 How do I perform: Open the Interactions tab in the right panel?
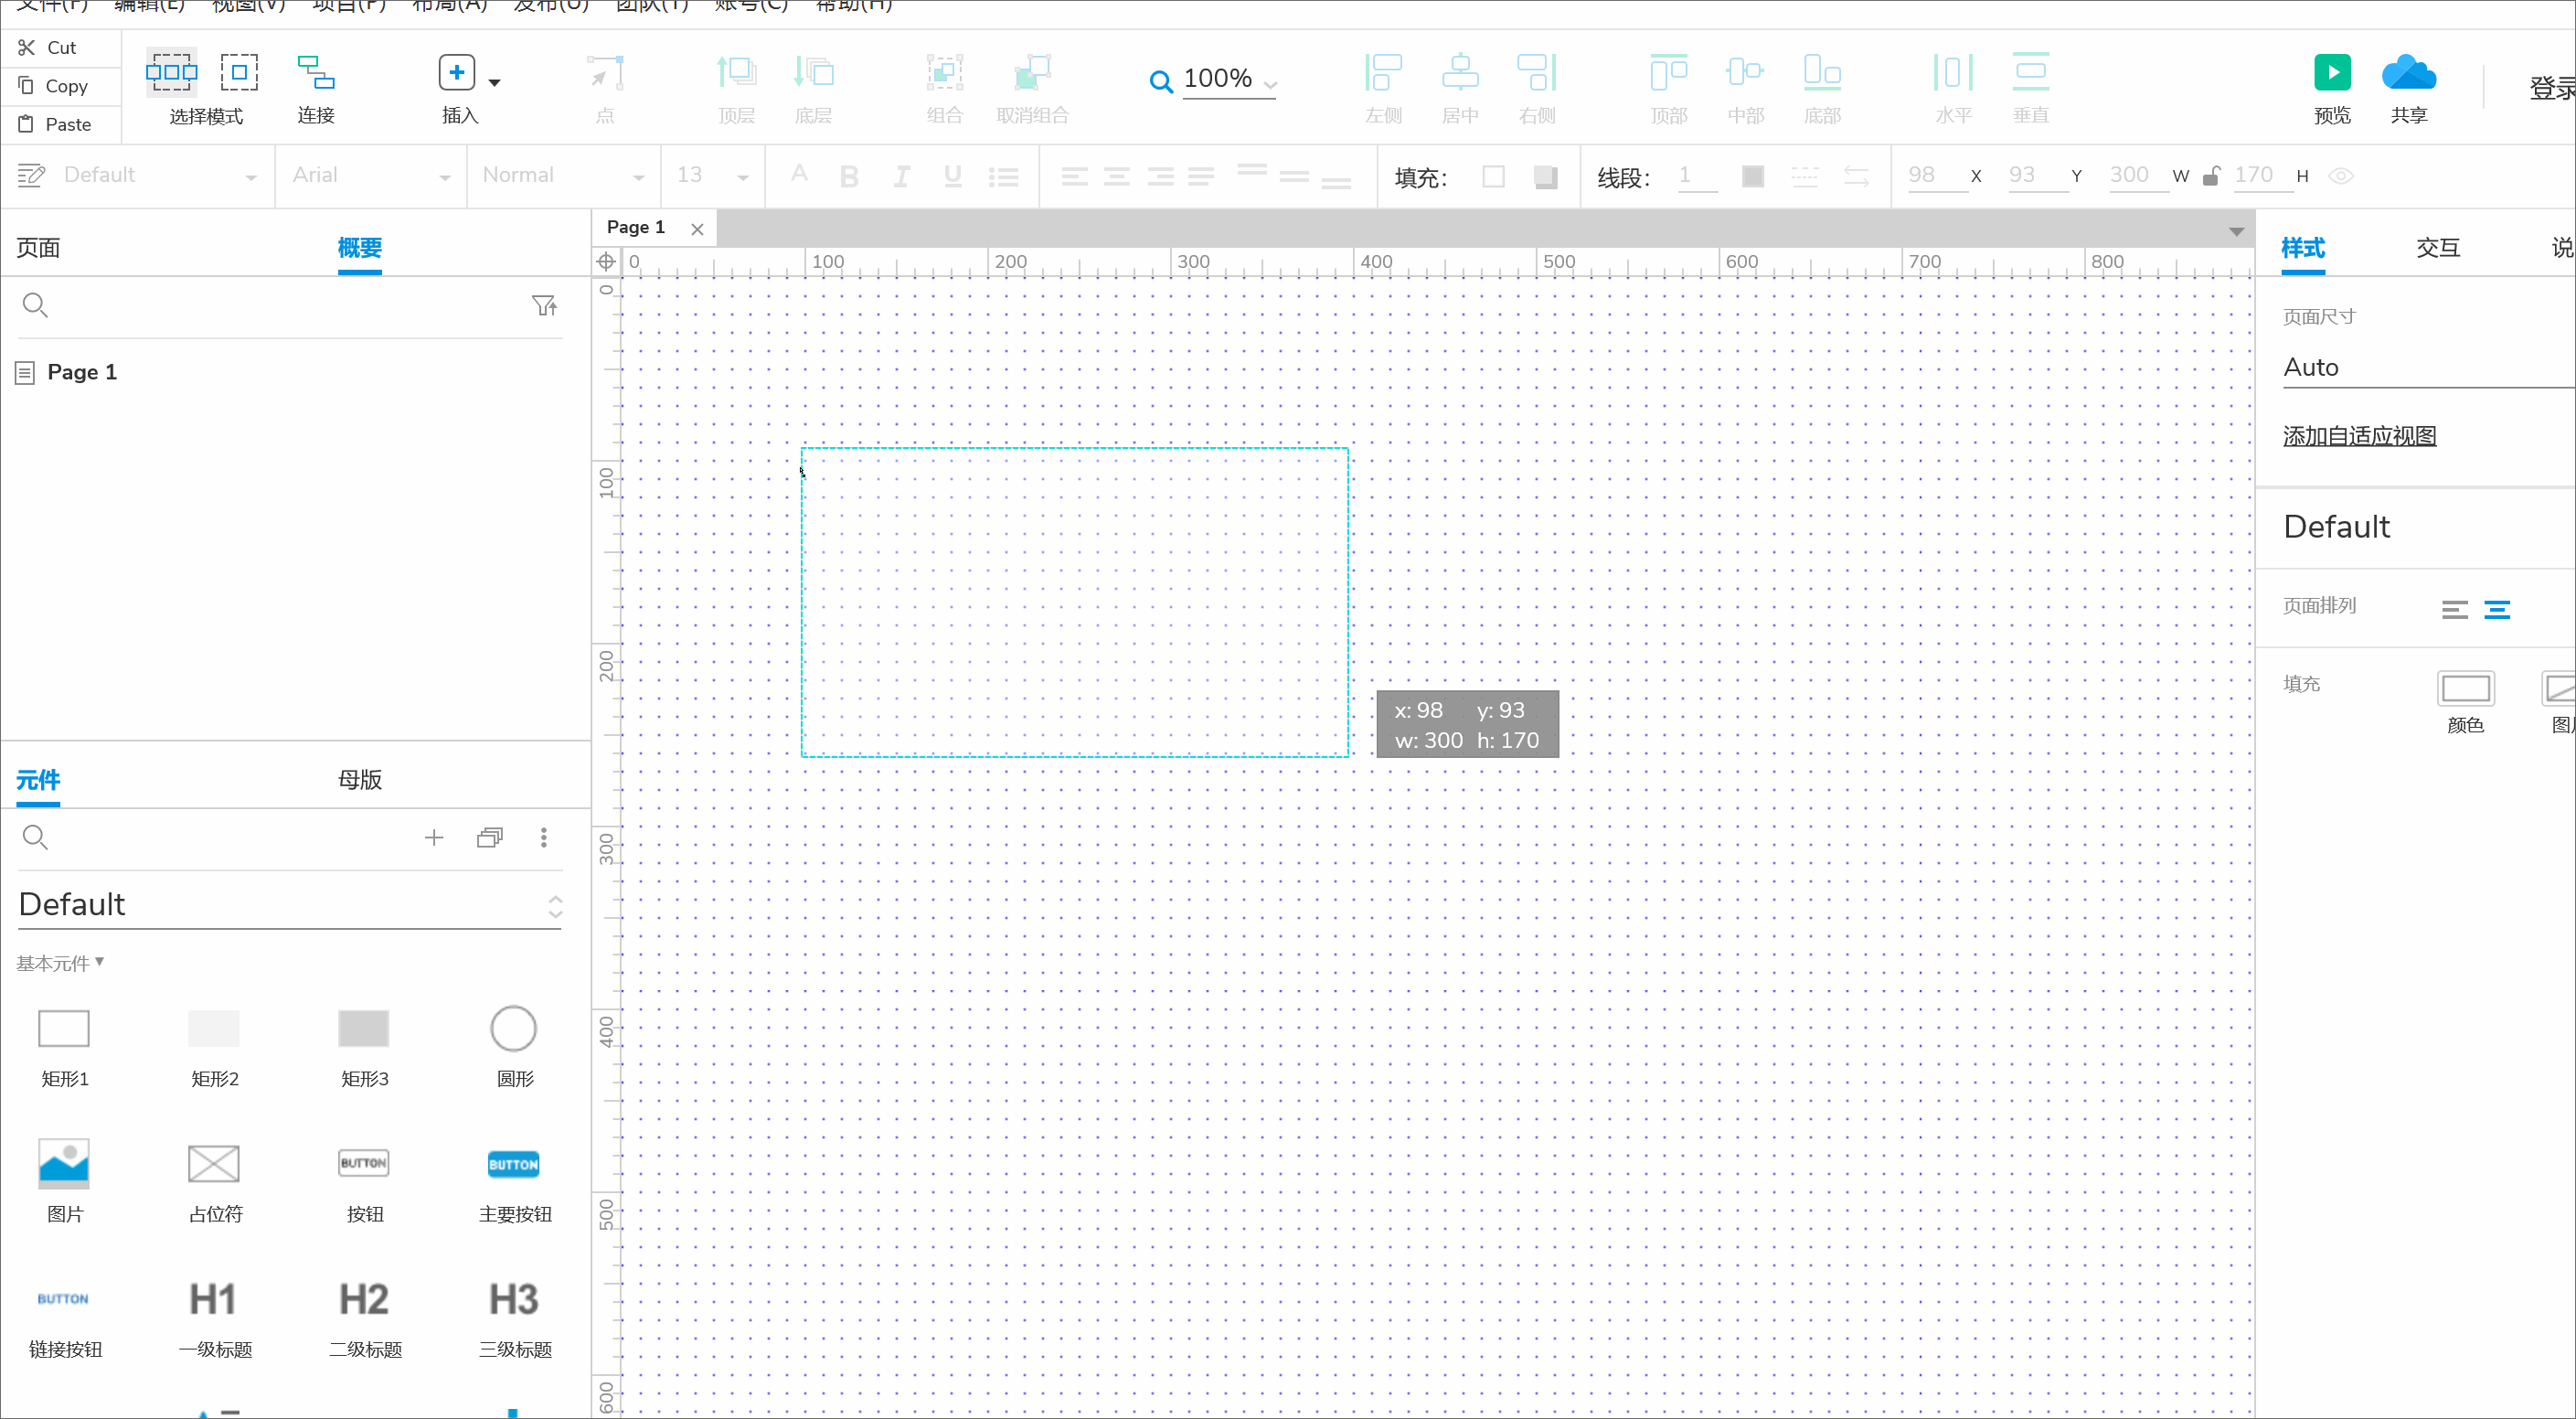pos(2437,248)
